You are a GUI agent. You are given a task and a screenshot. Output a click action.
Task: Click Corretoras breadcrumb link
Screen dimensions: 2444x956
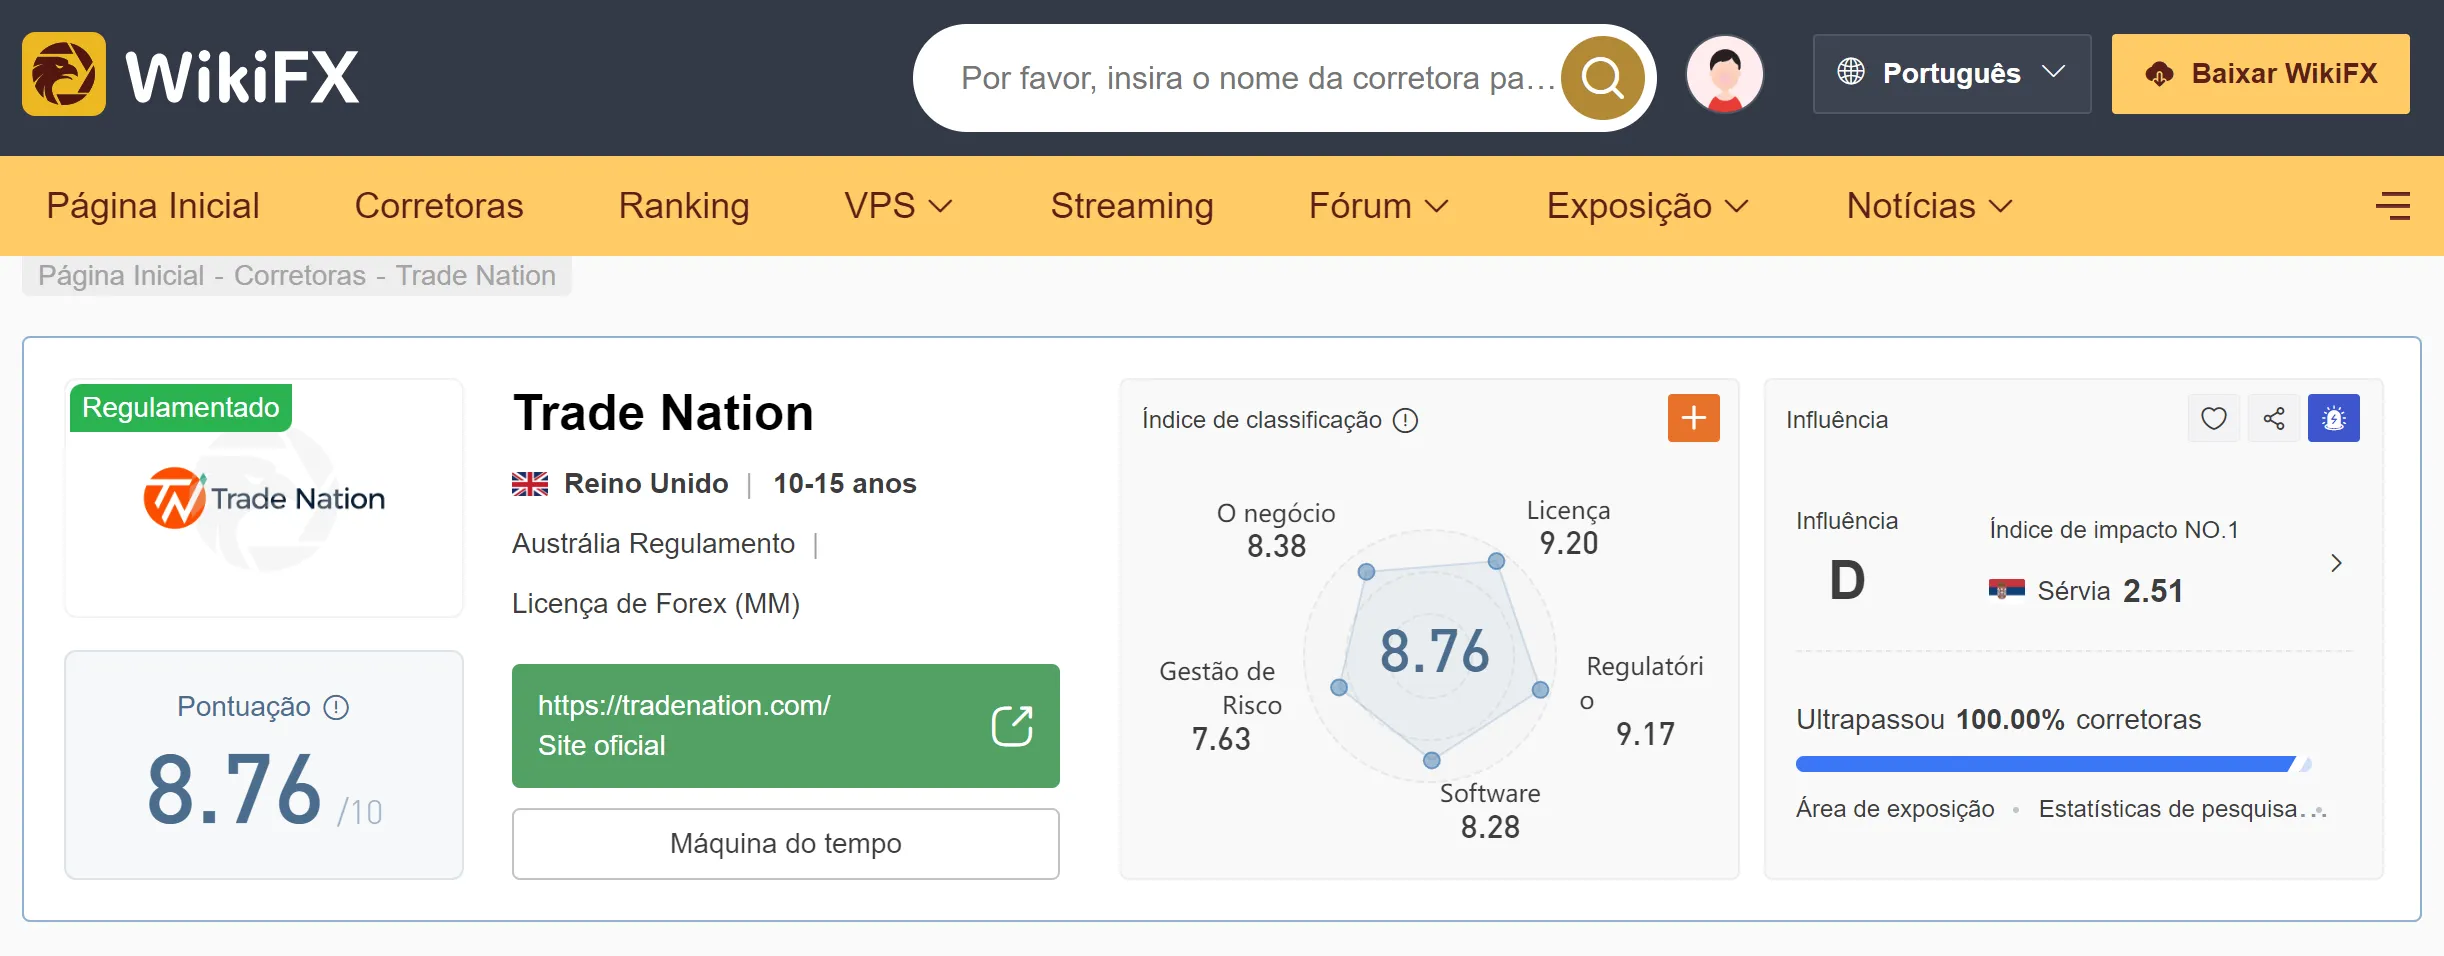300,276
